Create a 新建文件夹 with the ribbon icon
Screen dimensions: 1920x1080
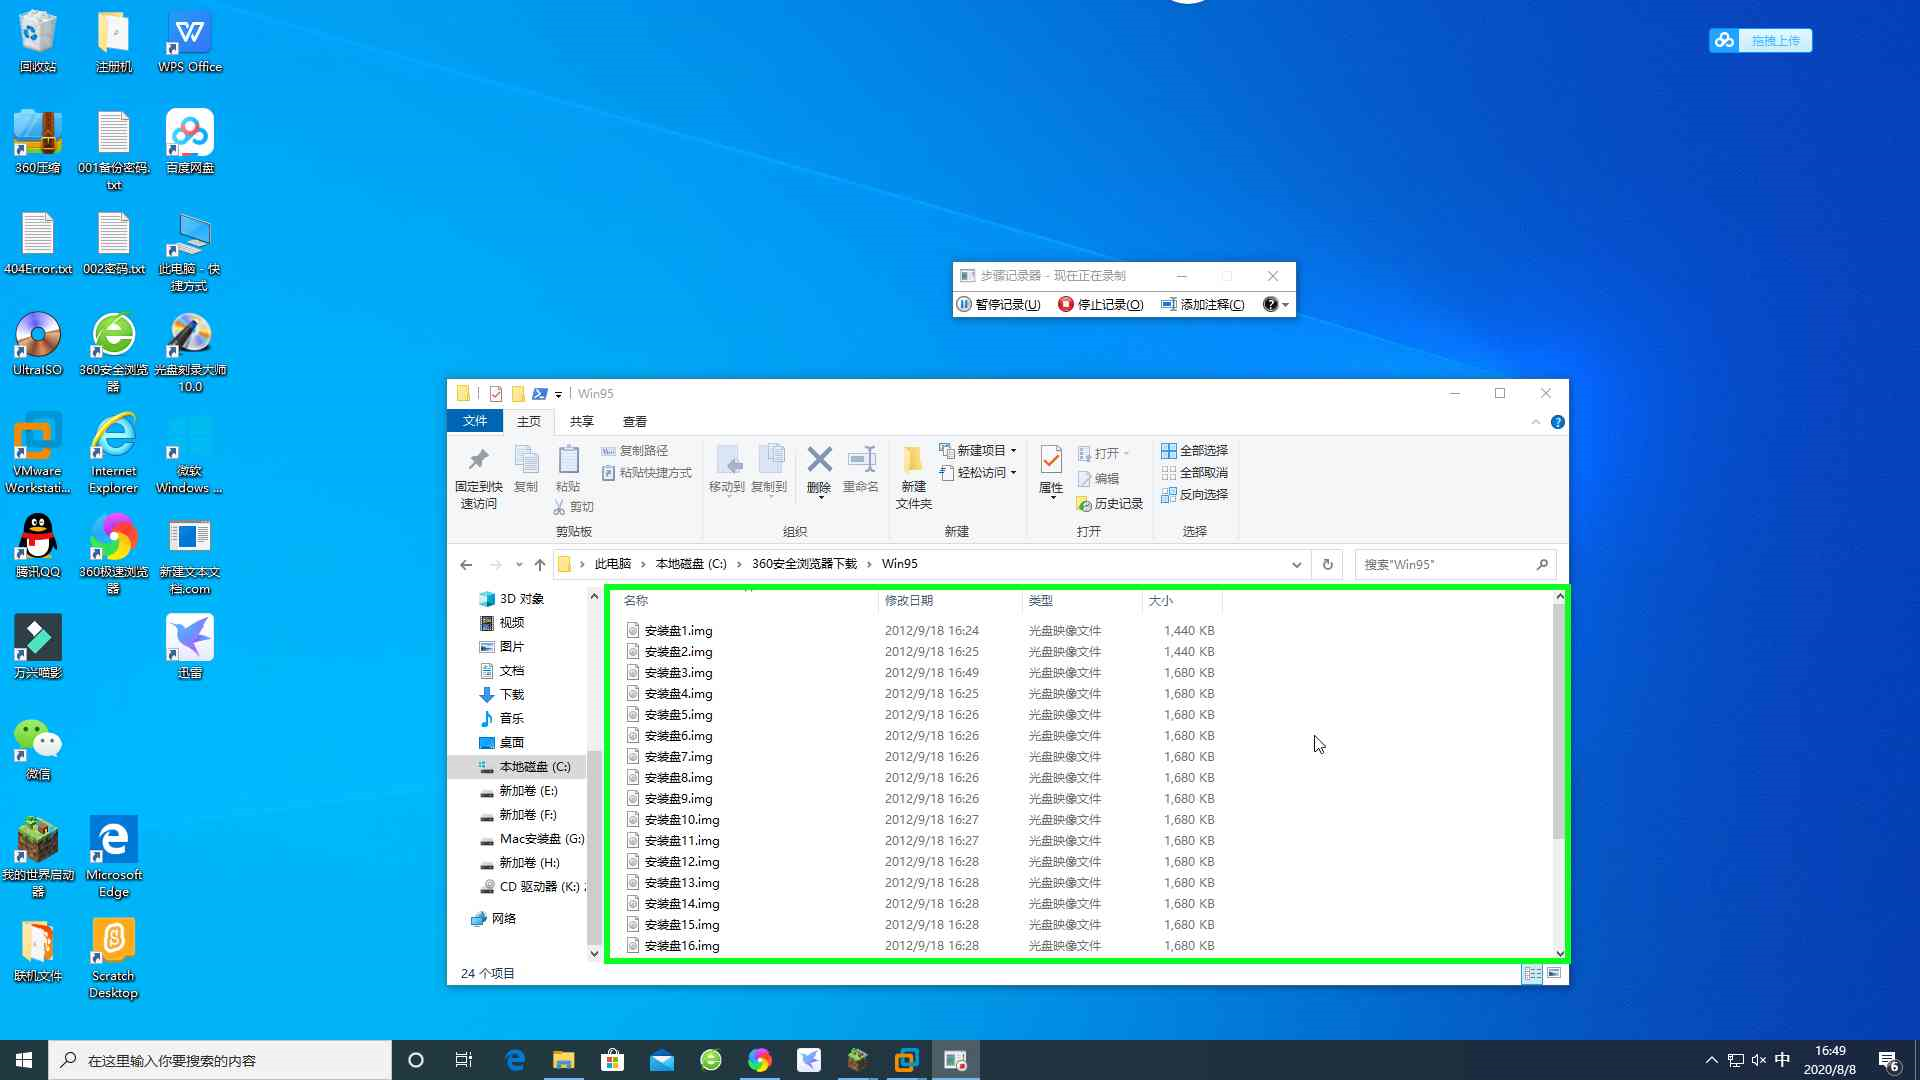coord(912,475)
